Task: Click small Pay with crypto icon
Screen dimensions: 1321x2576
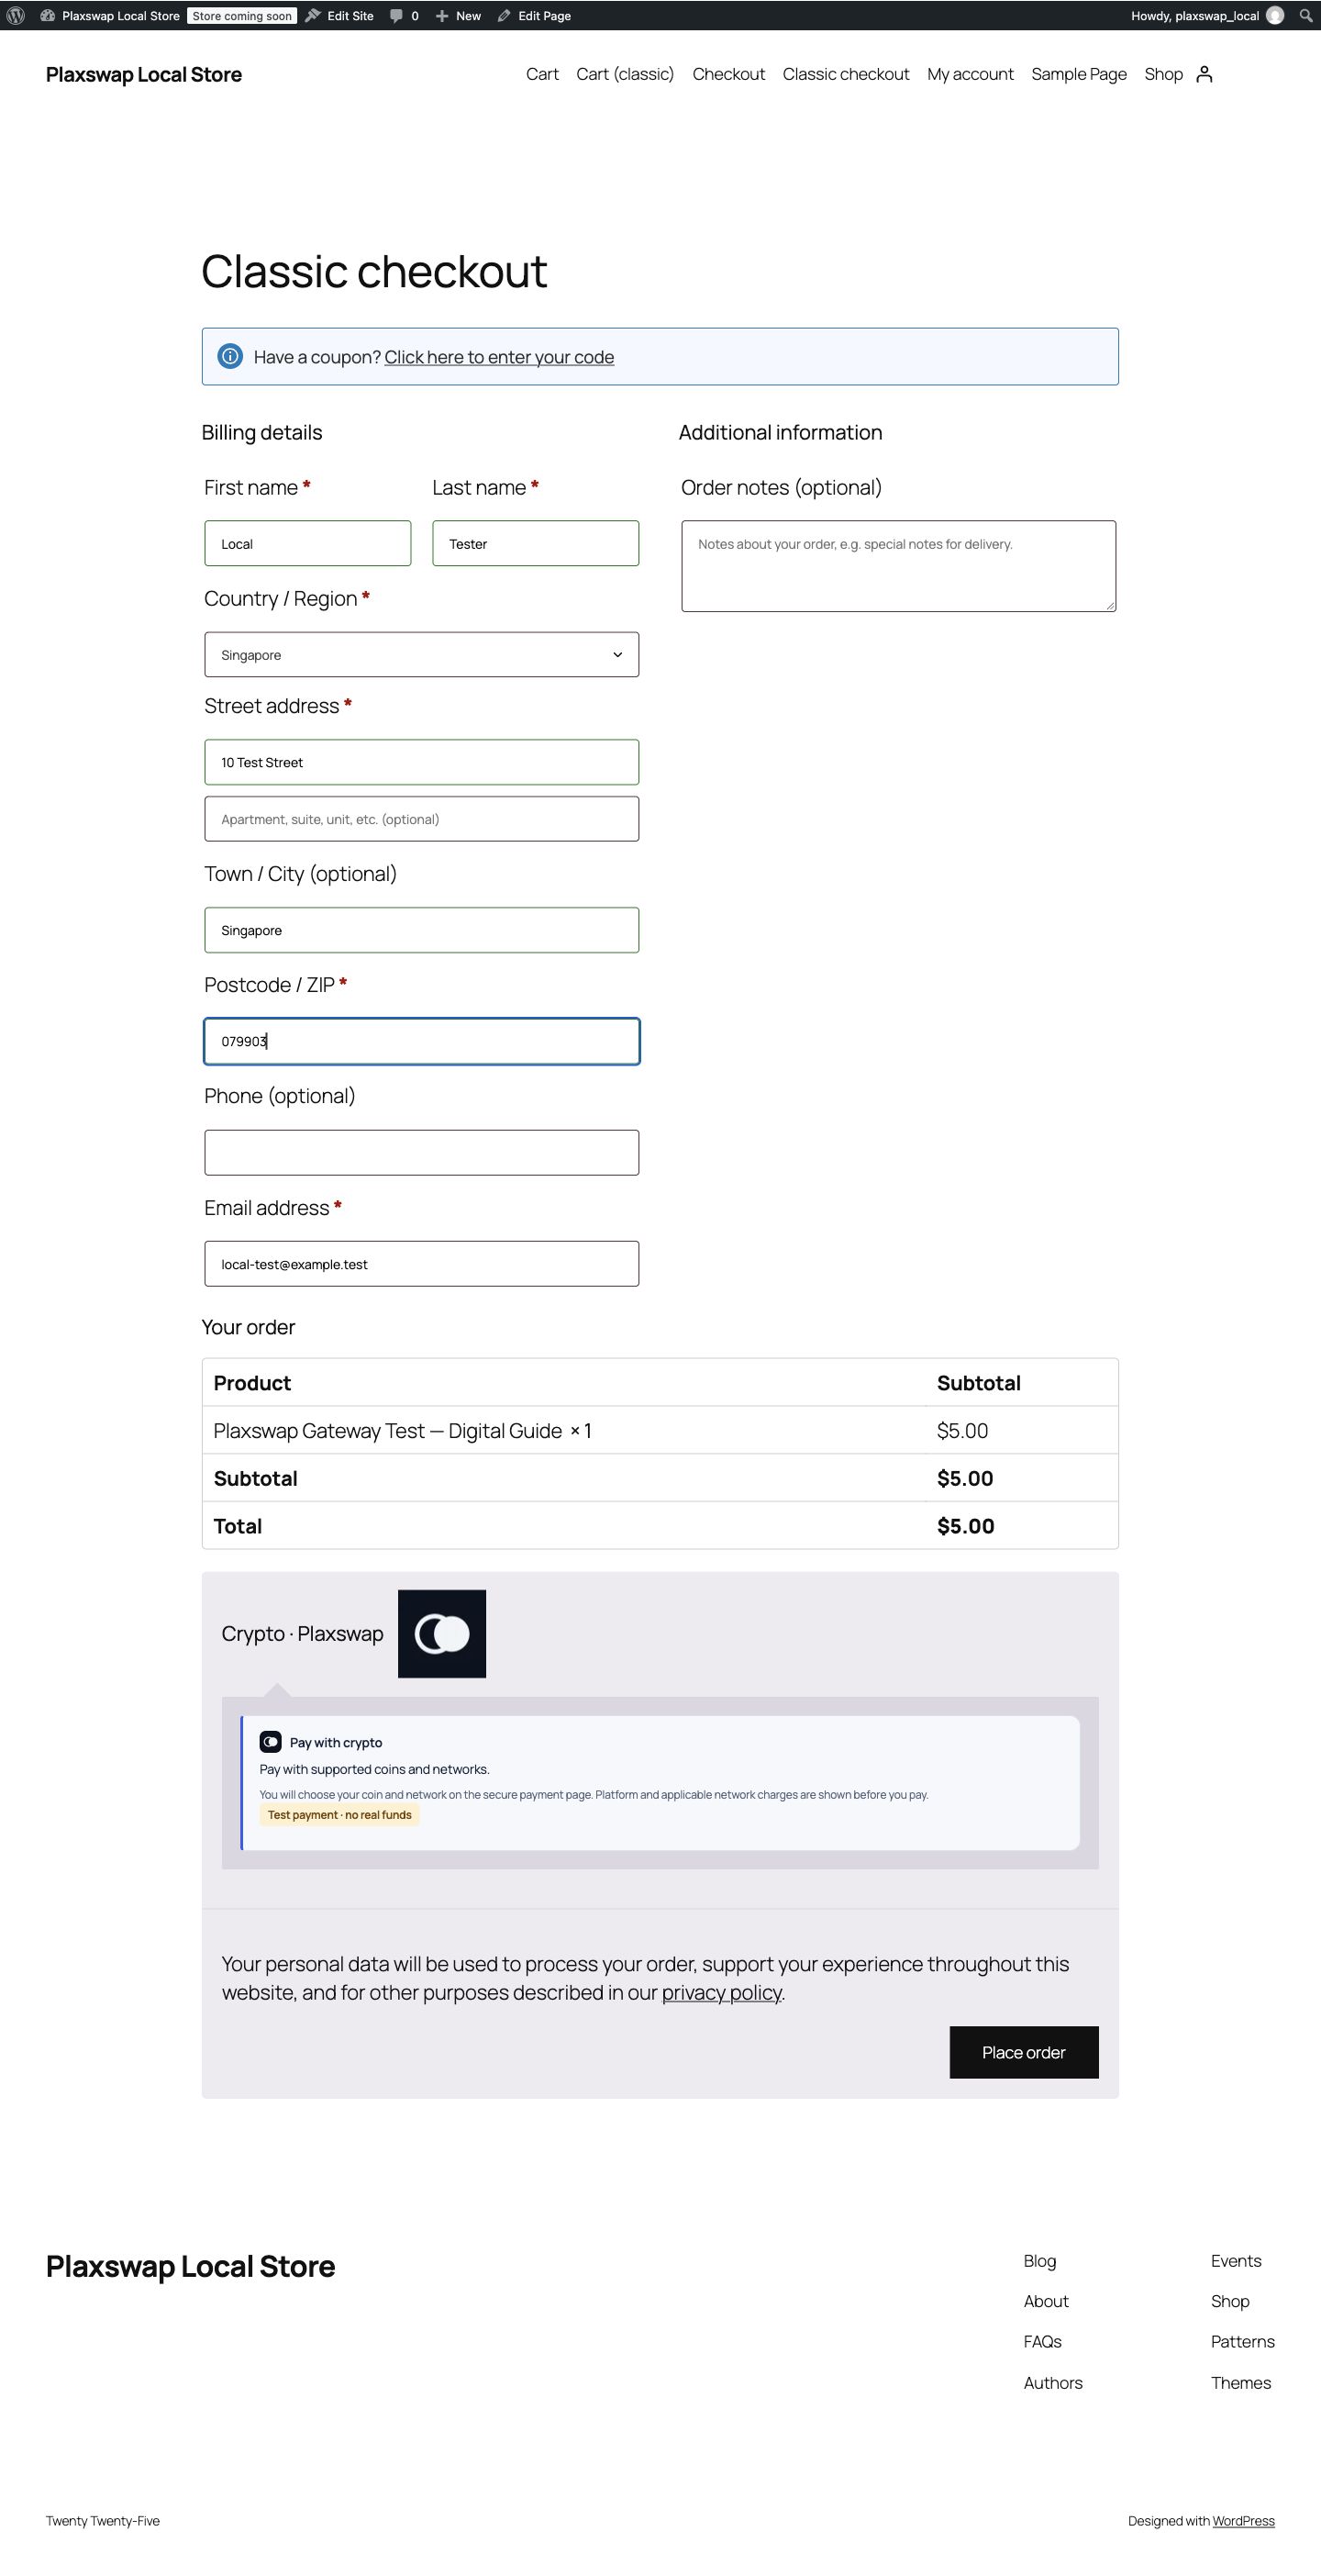Action: point(270,1742)
